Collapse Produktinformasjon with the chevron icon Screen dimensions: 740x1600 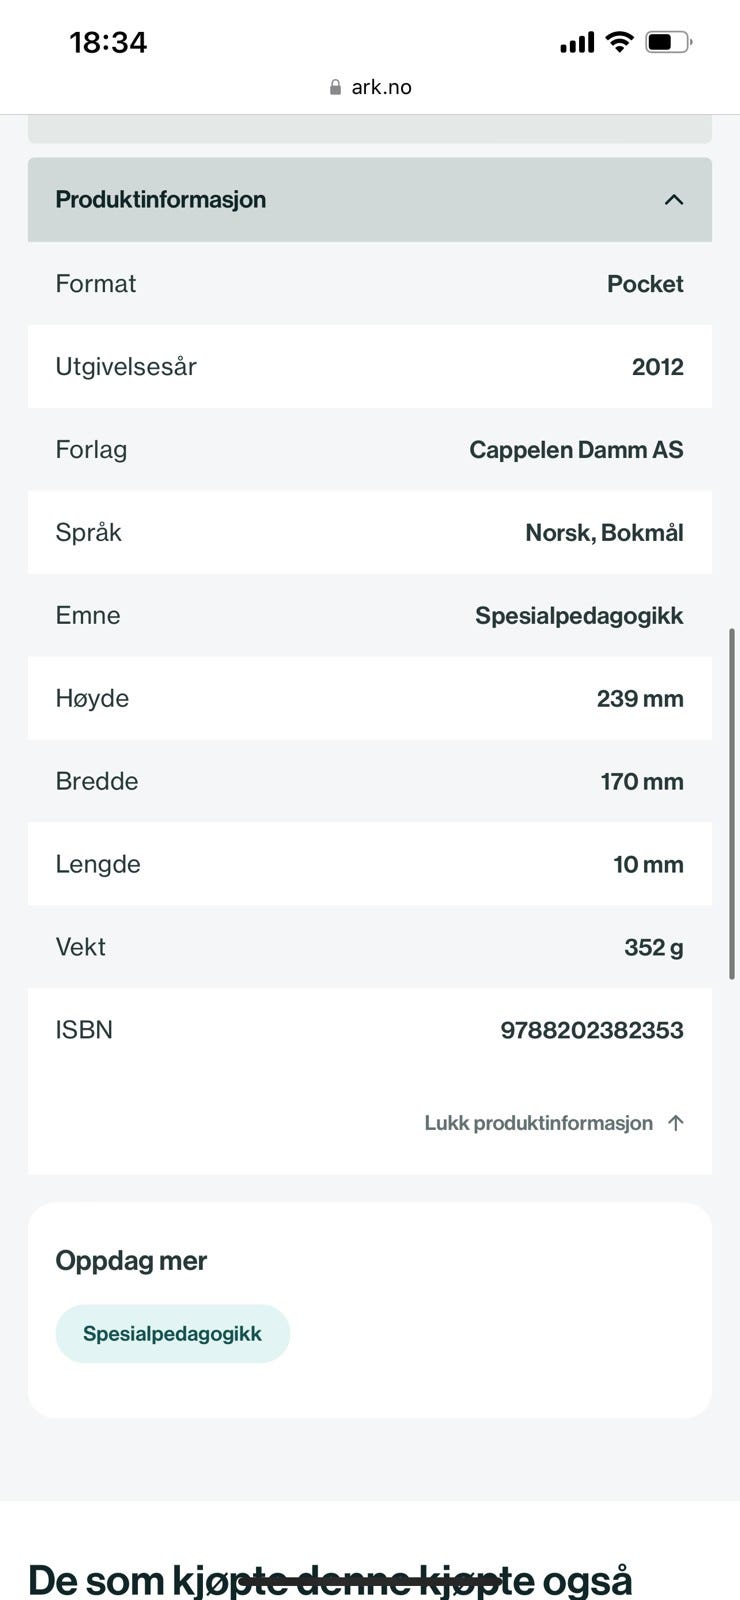pyautogui.click(x=674, y=200)
